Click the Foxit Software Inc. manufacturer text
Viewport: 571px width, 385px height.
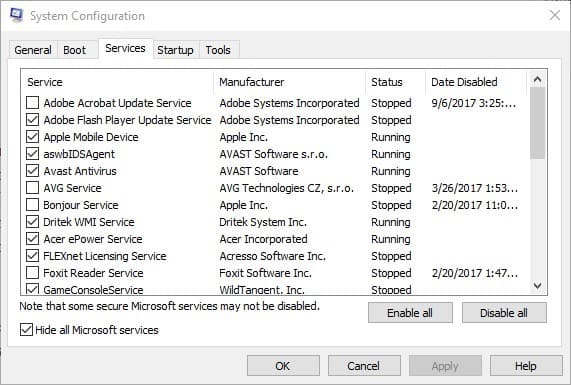tap(265, 273)
